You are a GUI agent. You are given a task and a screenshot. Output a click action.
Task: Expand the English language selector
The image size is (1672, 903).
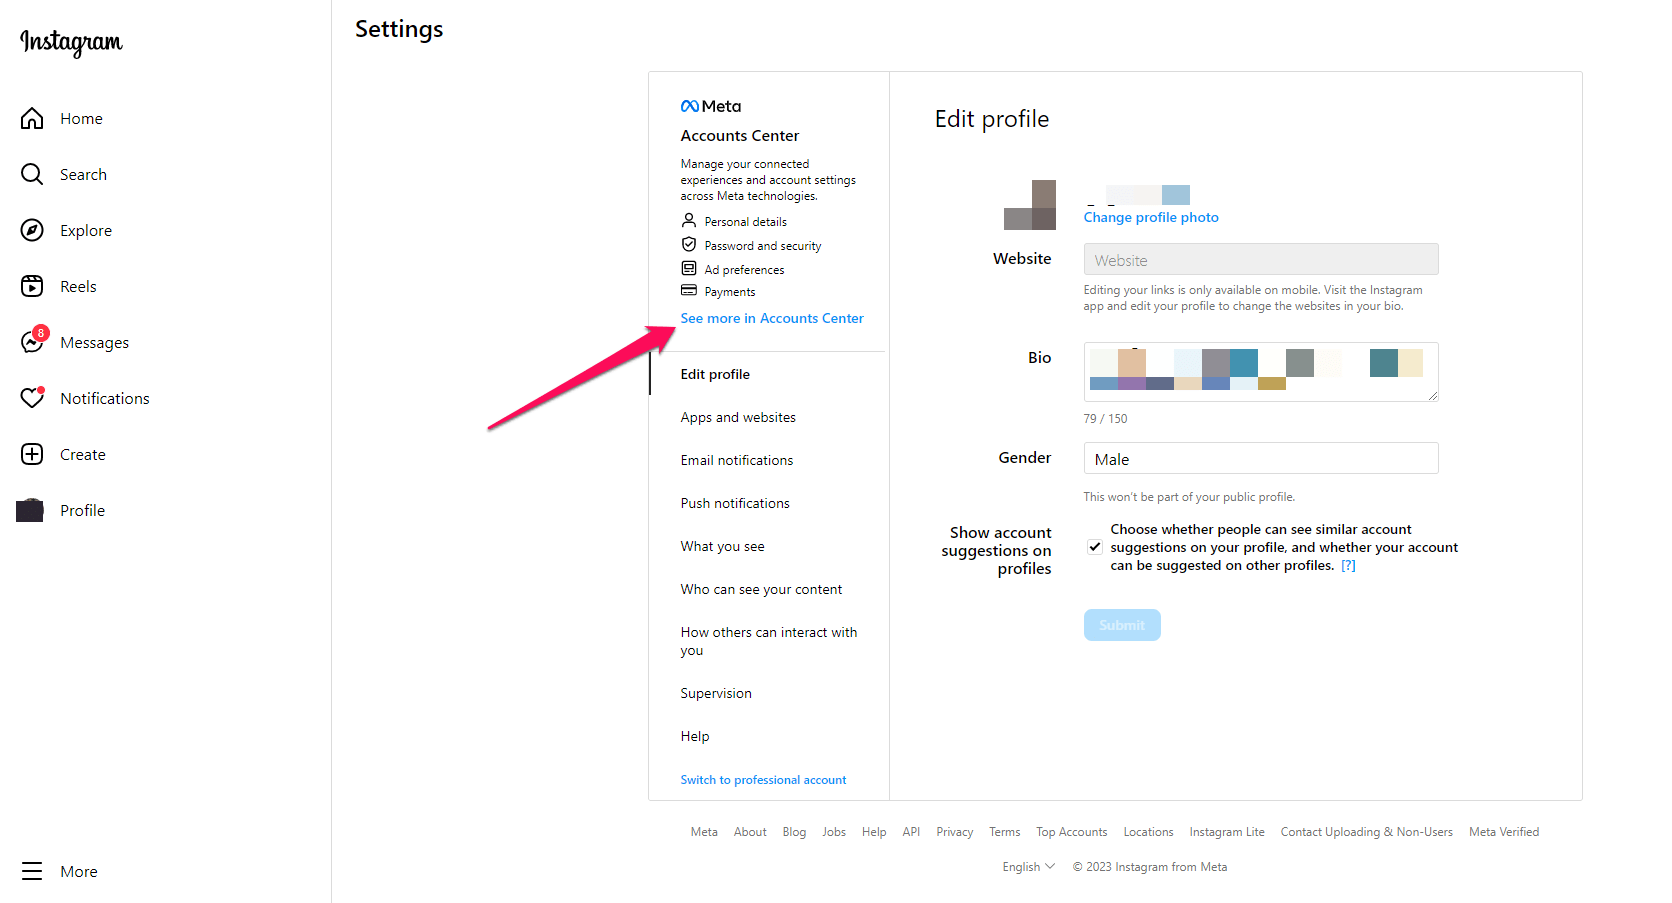(1028, 867)
